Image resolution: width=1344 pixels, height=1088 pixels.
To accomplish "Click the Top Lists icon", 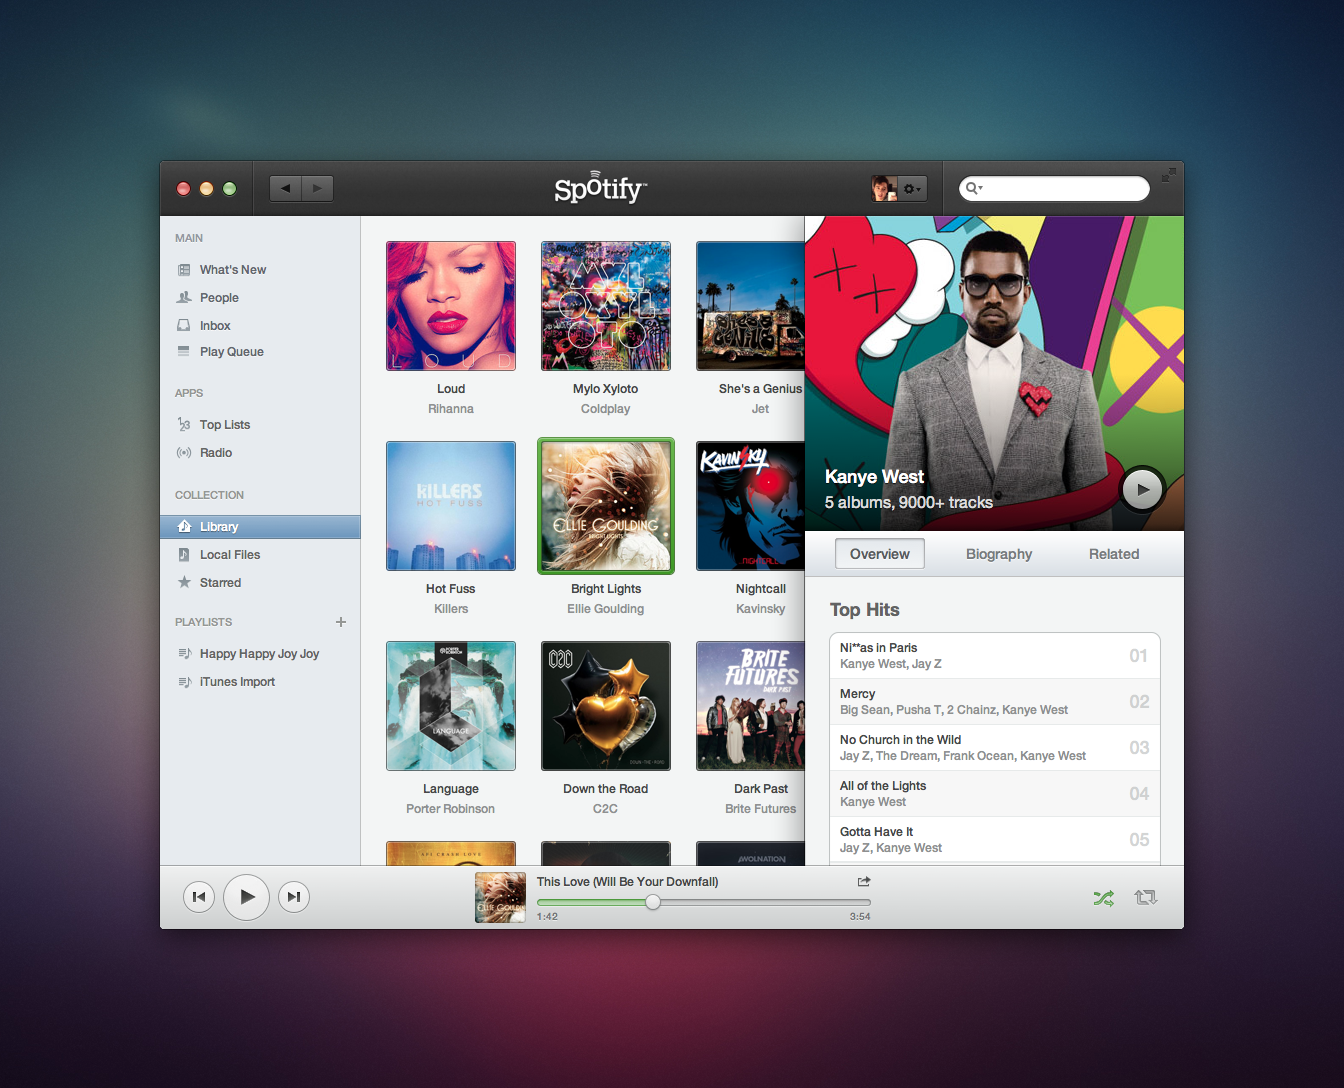I will coord(184,424).
